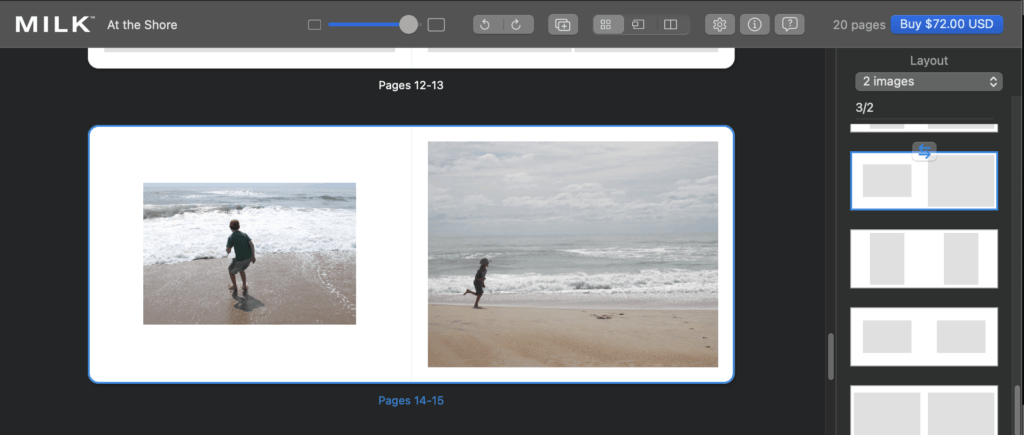Viewport: 1024px width, 435px height.
Task: Select the two portrait images layout
Action: pyautogui.click(x=923, y=259)
